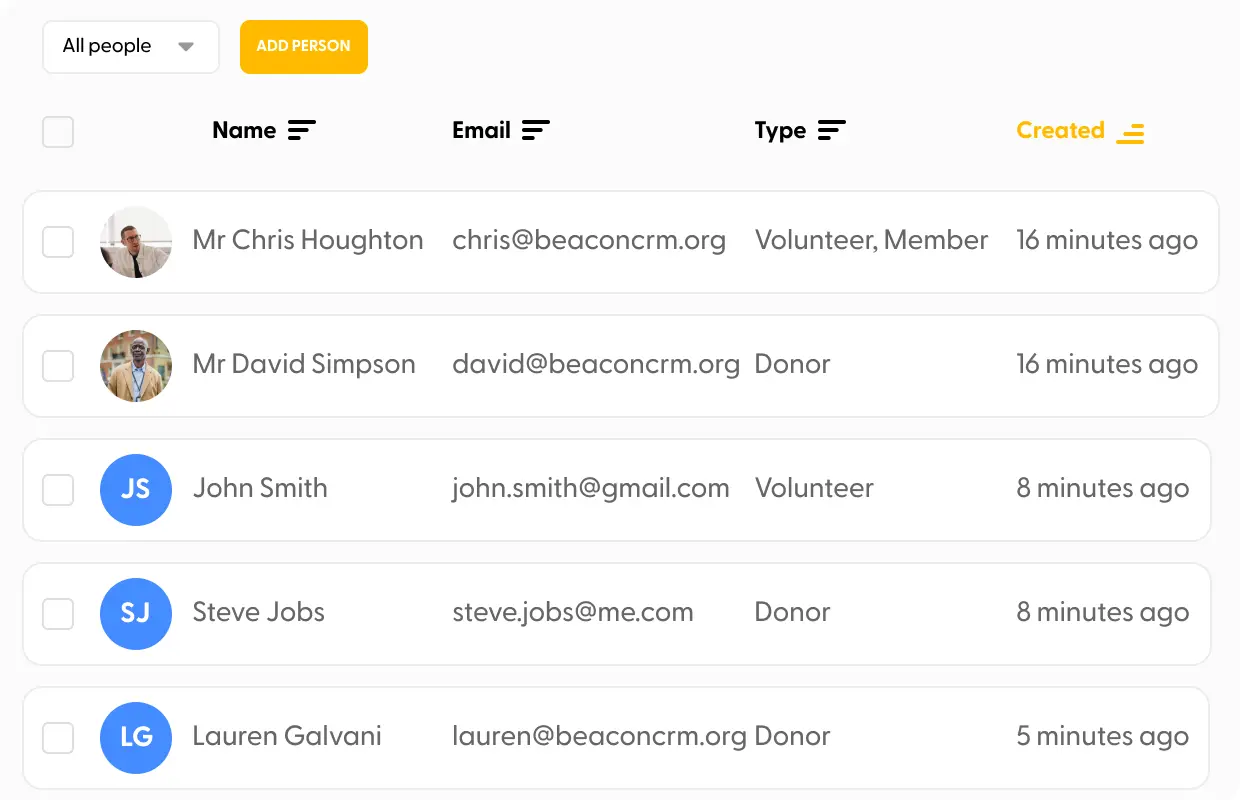Expand sorting options on the Created column

click(x=1130, y=132)
